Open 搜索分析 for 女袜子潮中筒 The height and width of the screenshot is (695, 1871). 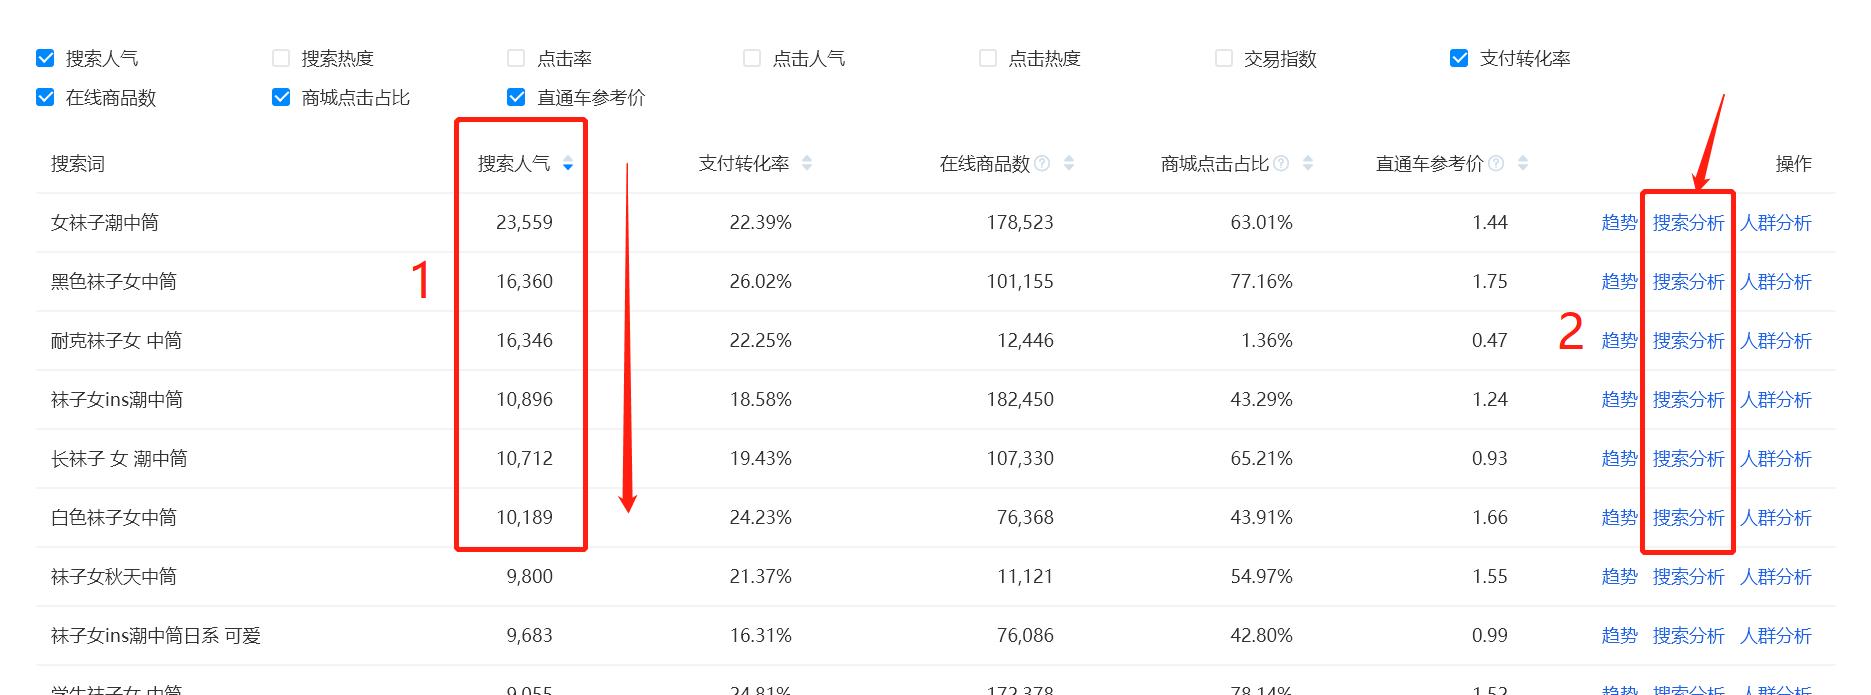click(x=1688, y=222)
